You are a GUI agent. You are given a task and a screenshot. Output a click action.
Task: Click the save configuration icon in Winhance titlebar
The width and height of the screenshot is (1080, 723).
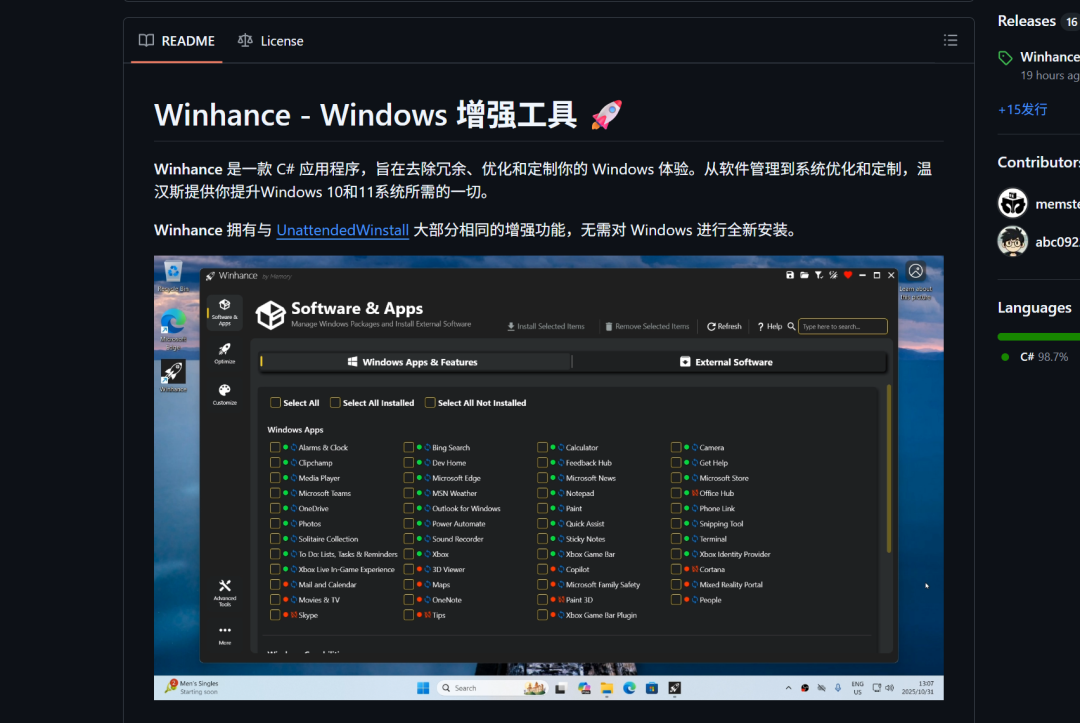[790, 274]
